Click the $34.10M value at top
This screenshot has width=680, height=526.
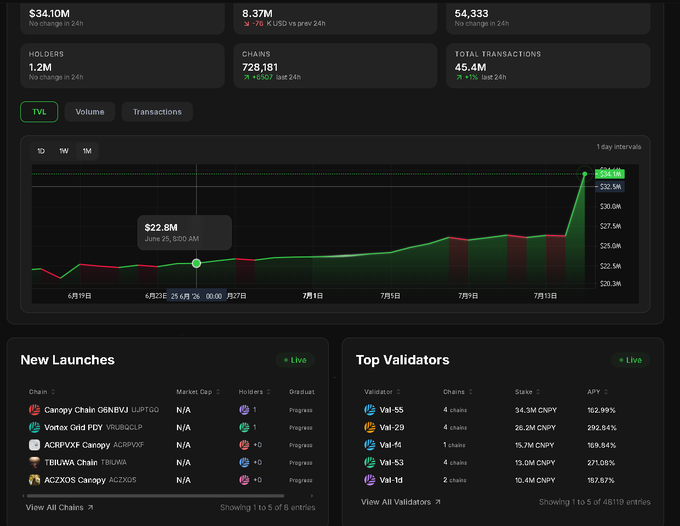49,13
